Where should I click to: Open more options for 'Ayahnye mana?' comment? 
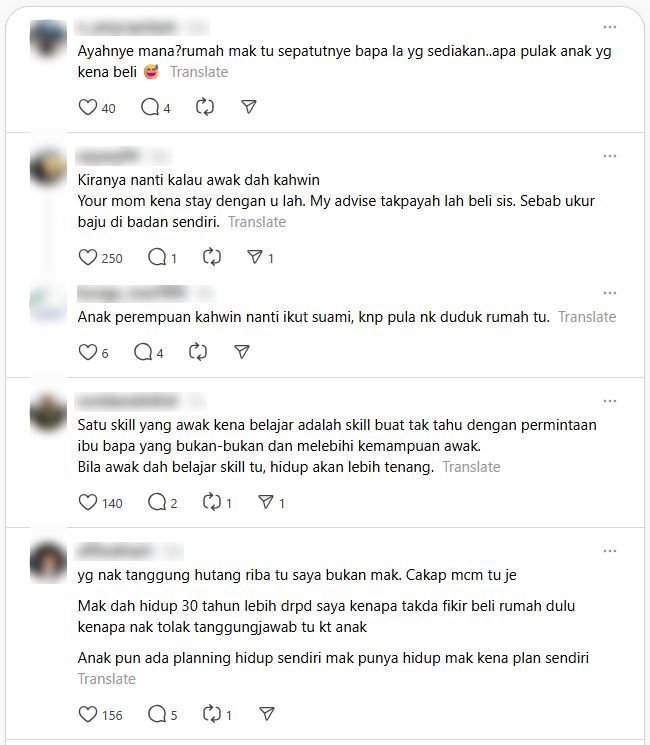[x=610, y=27]
